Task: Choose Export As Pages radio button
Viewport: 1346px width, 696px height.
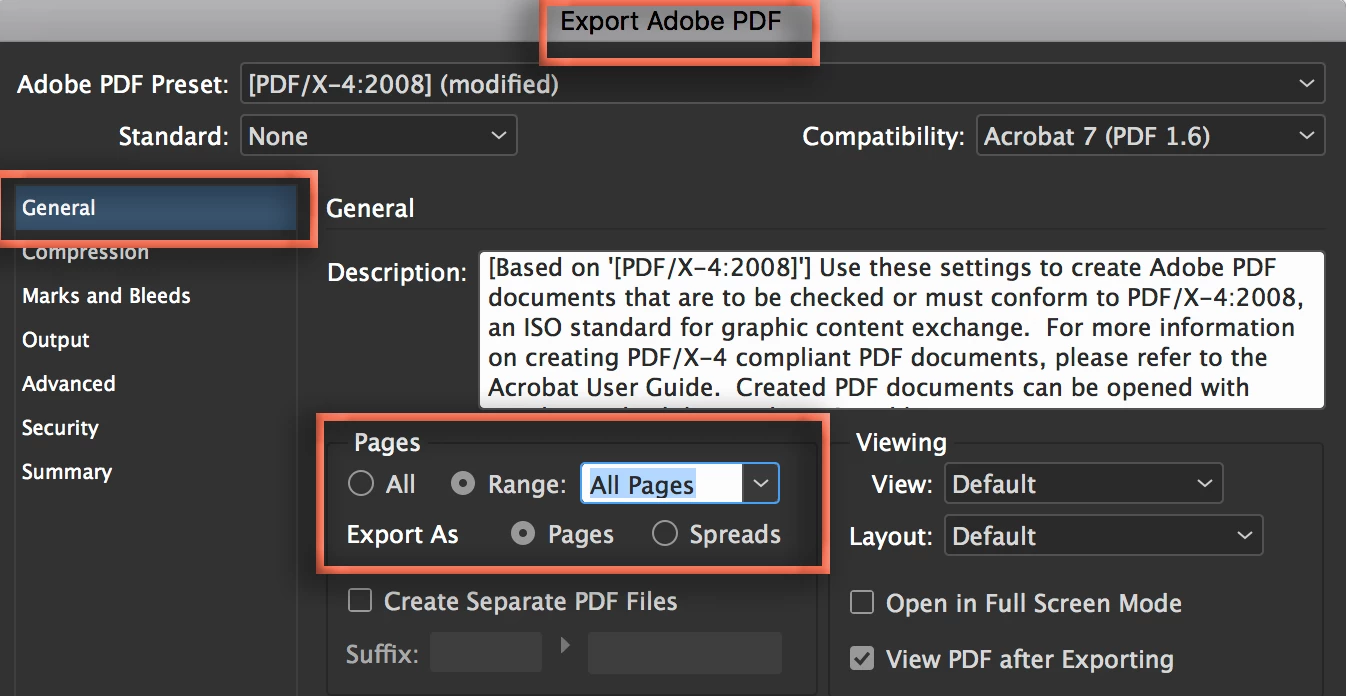Action: (523, 534)
